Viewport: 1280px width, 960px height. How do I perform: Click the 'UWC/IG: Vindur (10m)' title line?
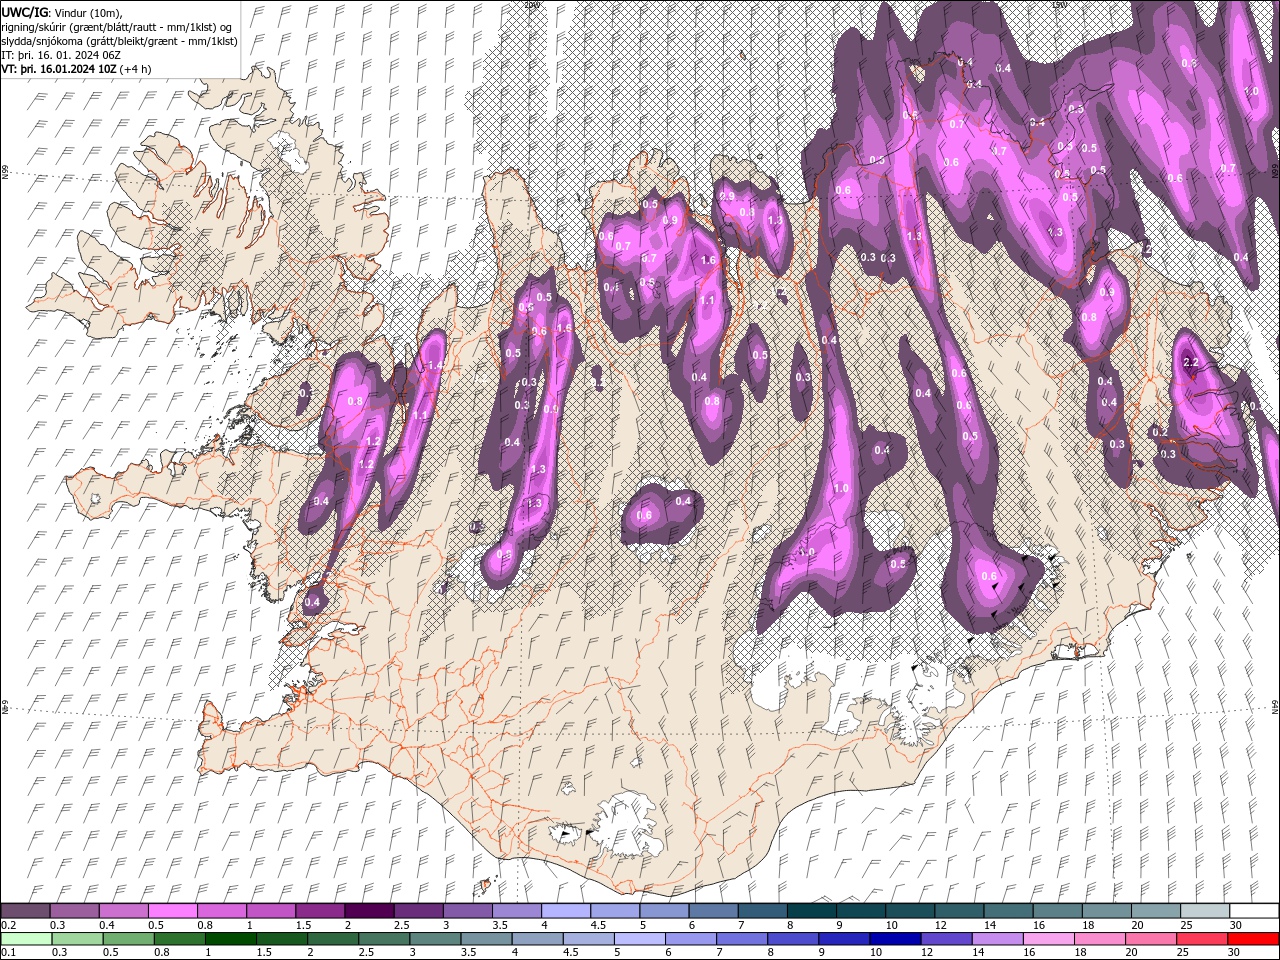pos(62,11)
